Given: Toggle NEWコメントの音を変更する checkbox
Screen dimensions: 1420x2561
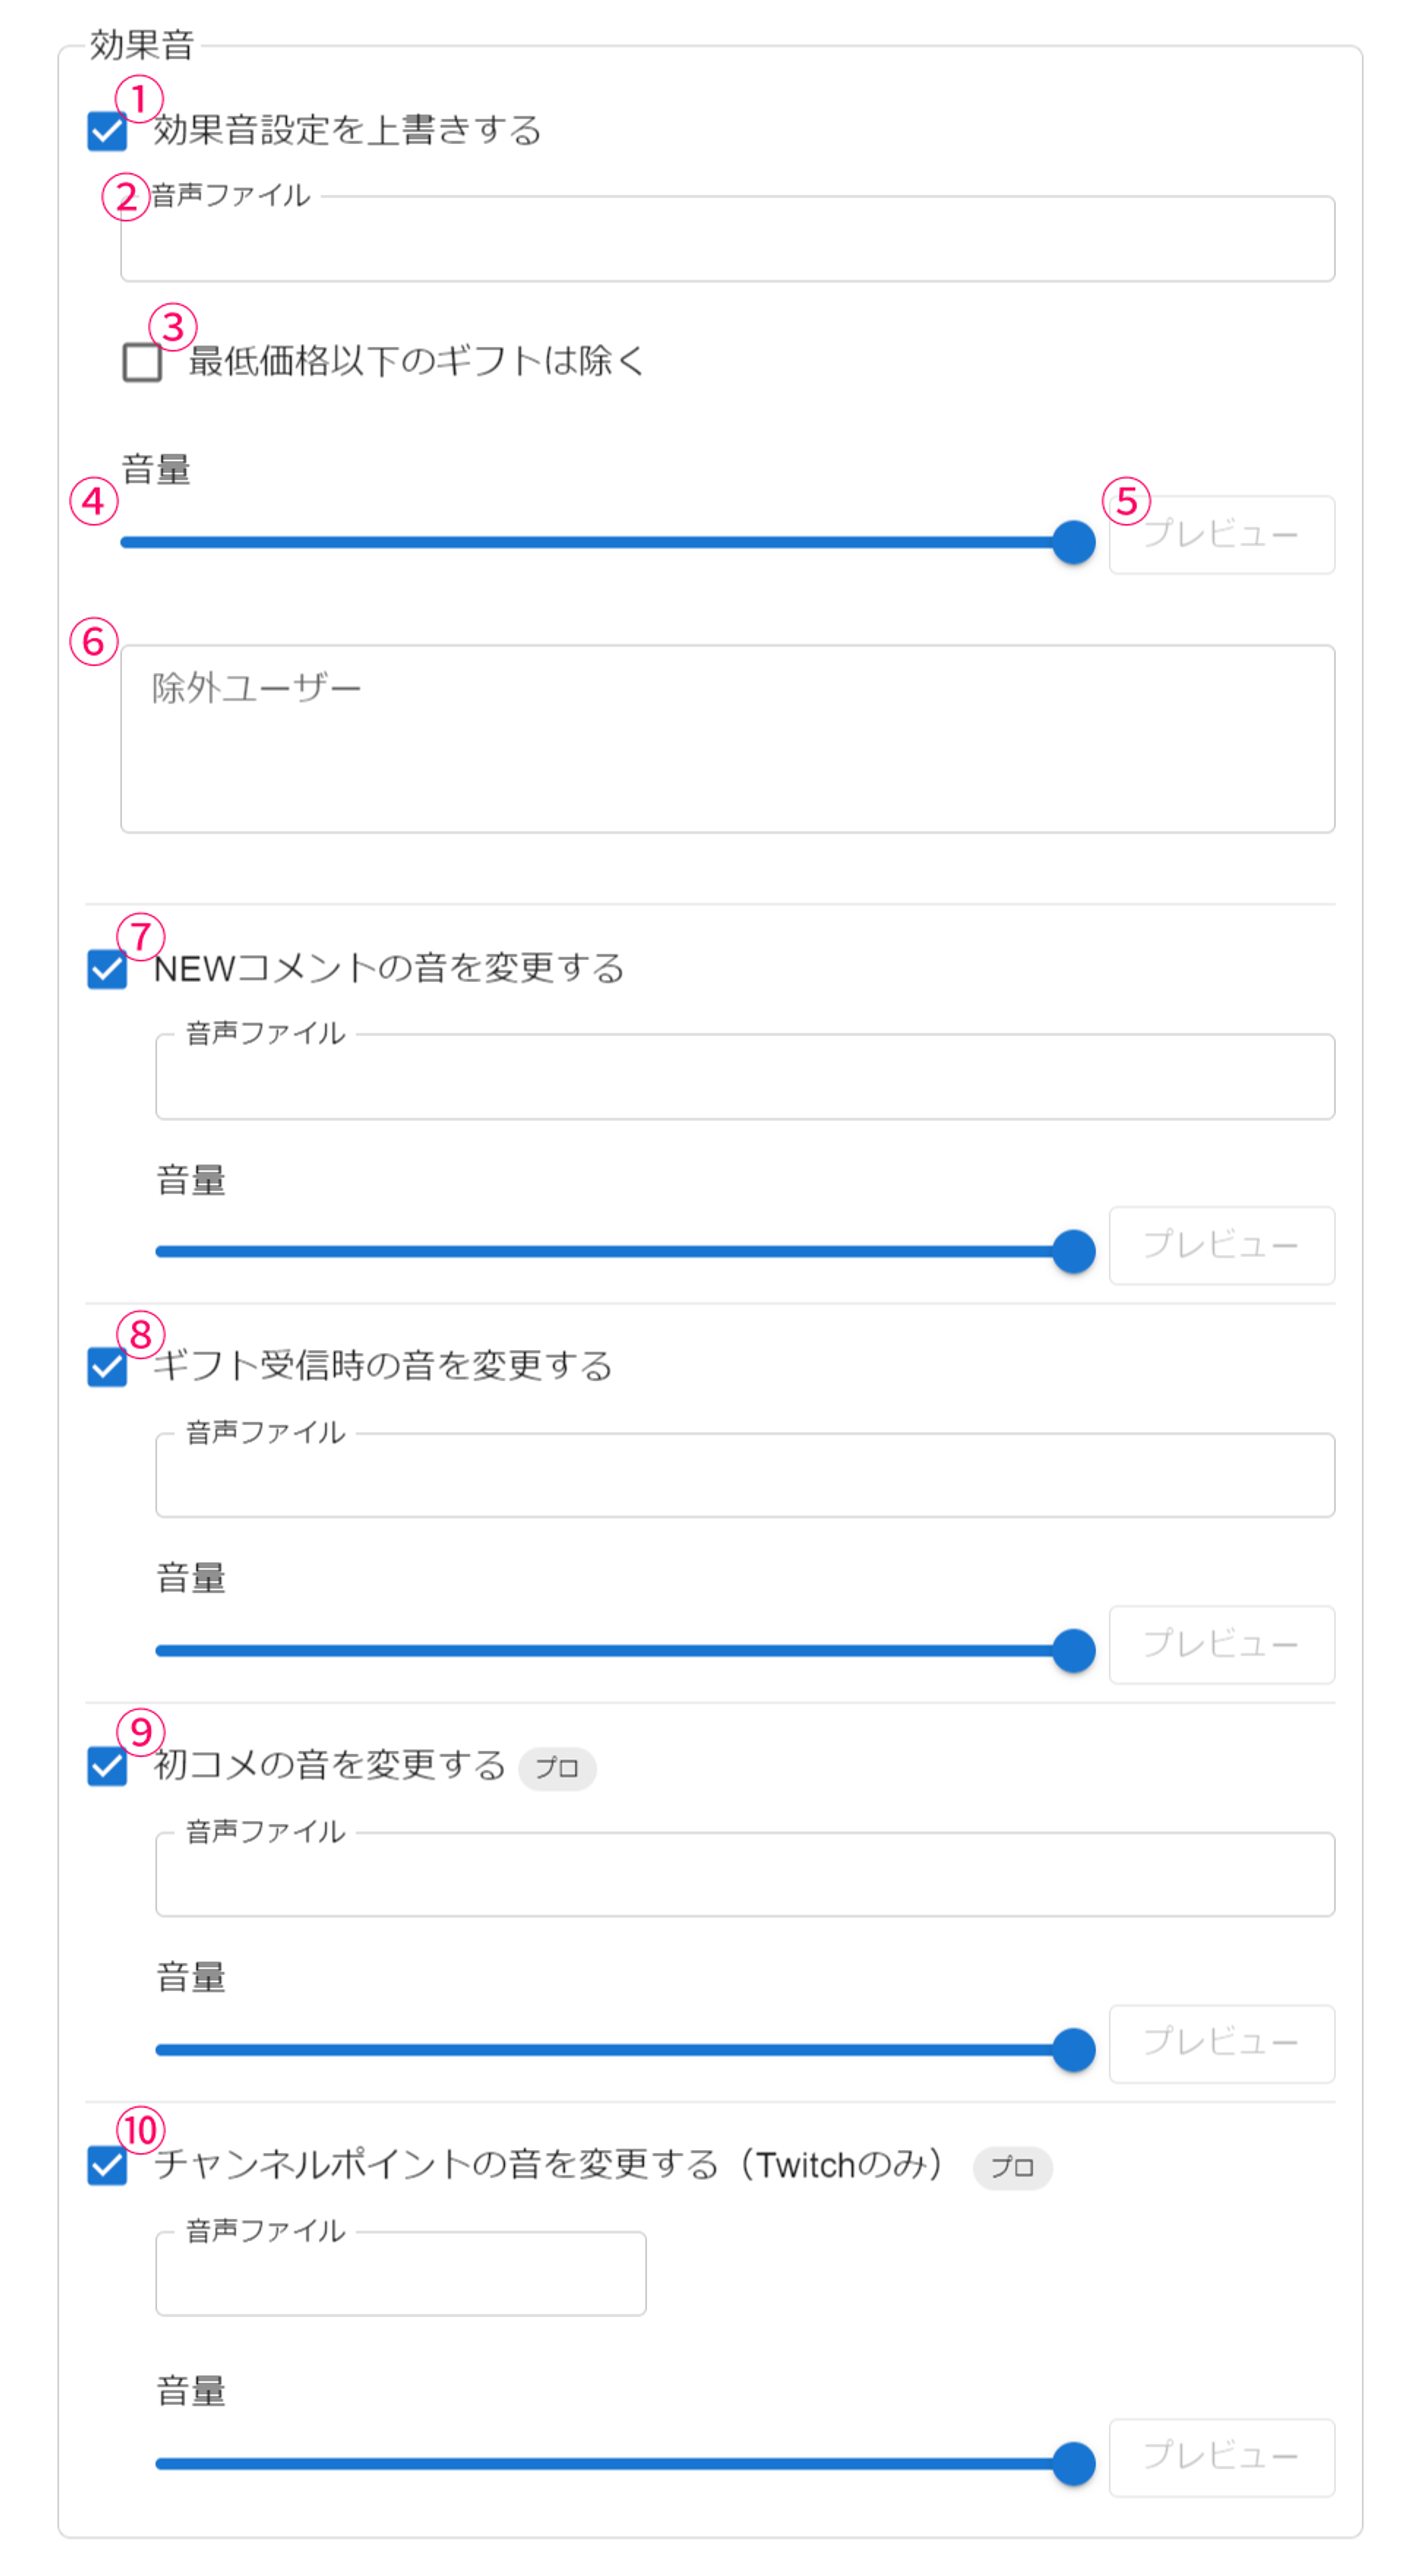Looking at the screenshot, I should point(107,968).
